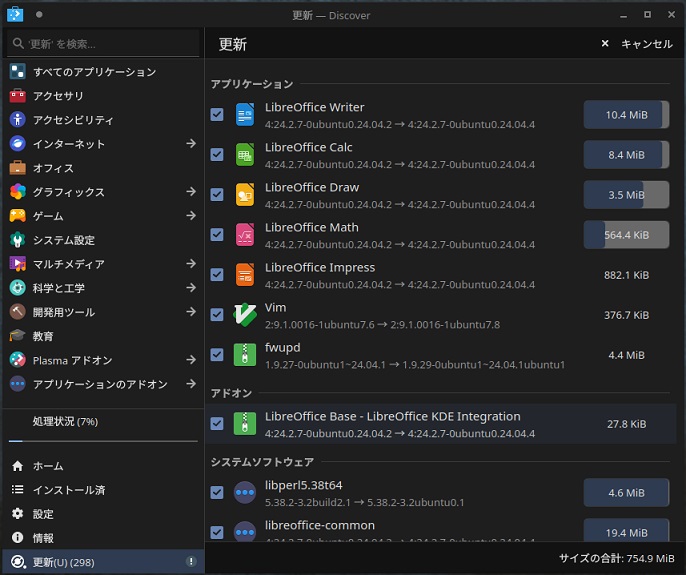Click the LibreOffice Writer app icon
This screenshot has width=686, height=575.
pos(245,115)
